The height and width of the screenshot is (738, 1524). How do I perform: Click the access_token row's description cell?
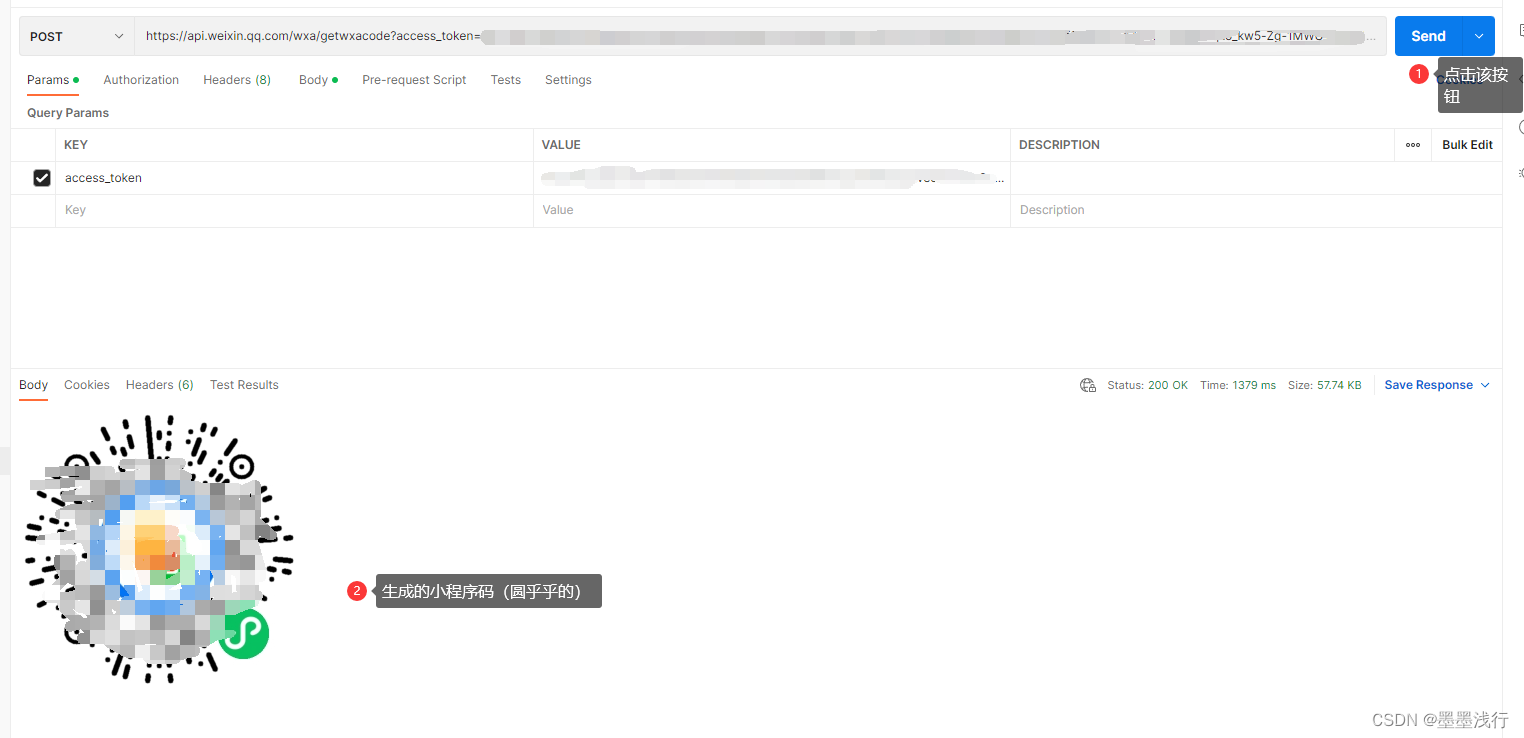pos(1256,178)
